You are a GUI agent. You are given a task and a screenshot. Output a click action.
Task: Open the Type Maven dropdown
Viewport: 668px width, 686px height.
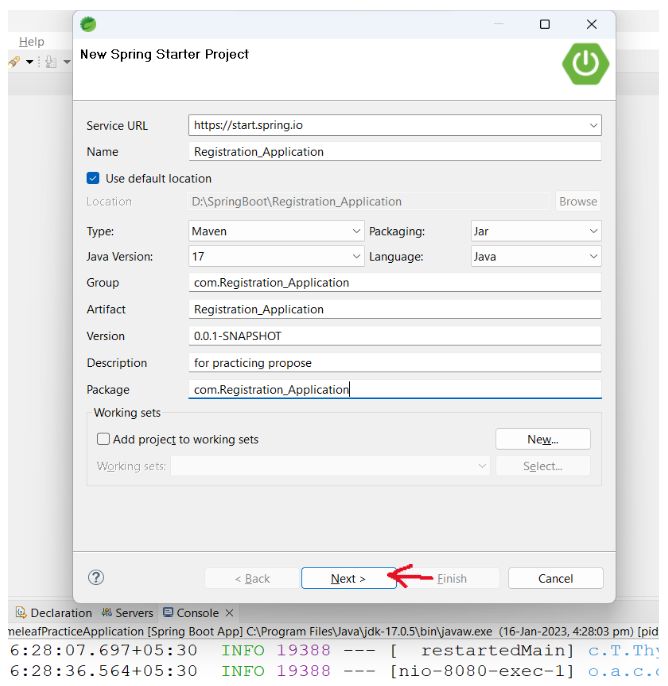click(x=357, y=231)
